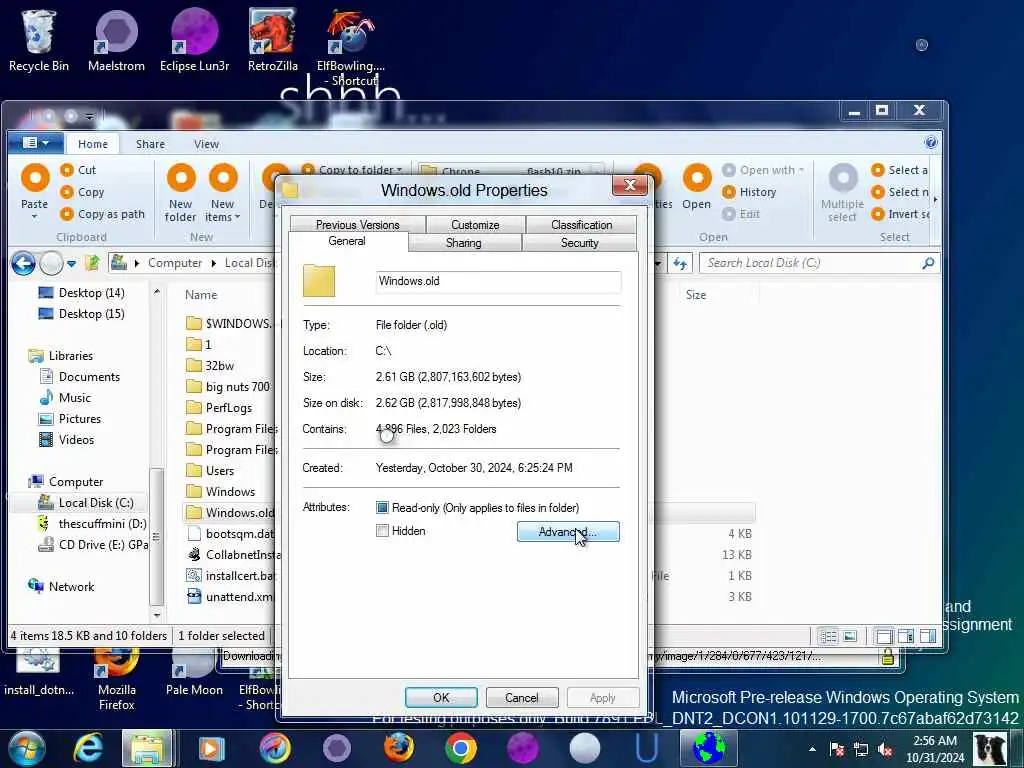
Task: Open explorer Help question mark icon
Action: coord(931,142)
